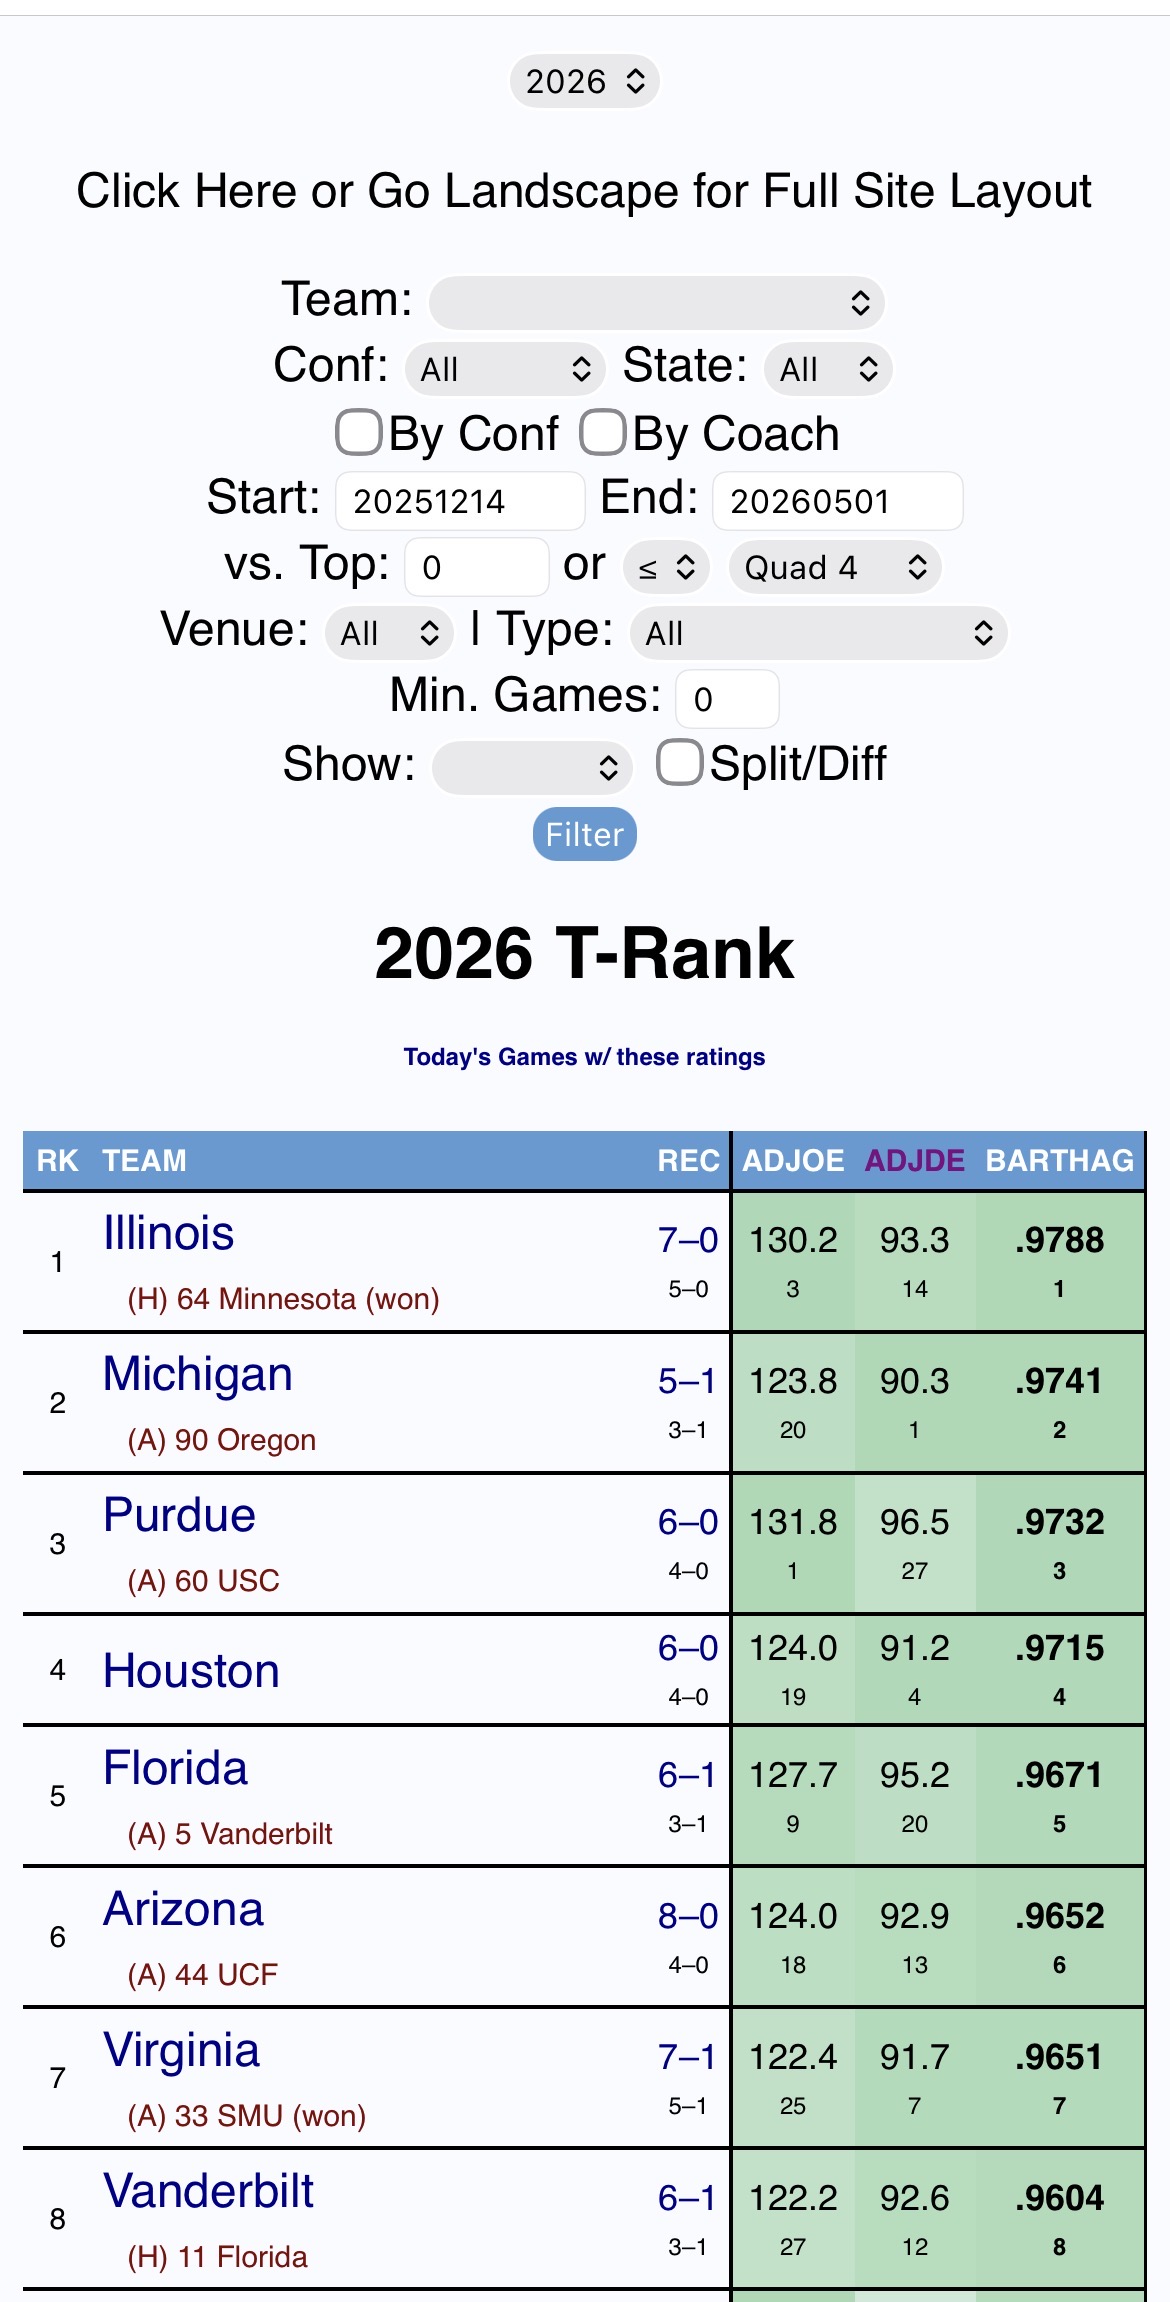1170x2302 pixels.
Task: Open the Type filter dropdown
Action: 817,633
